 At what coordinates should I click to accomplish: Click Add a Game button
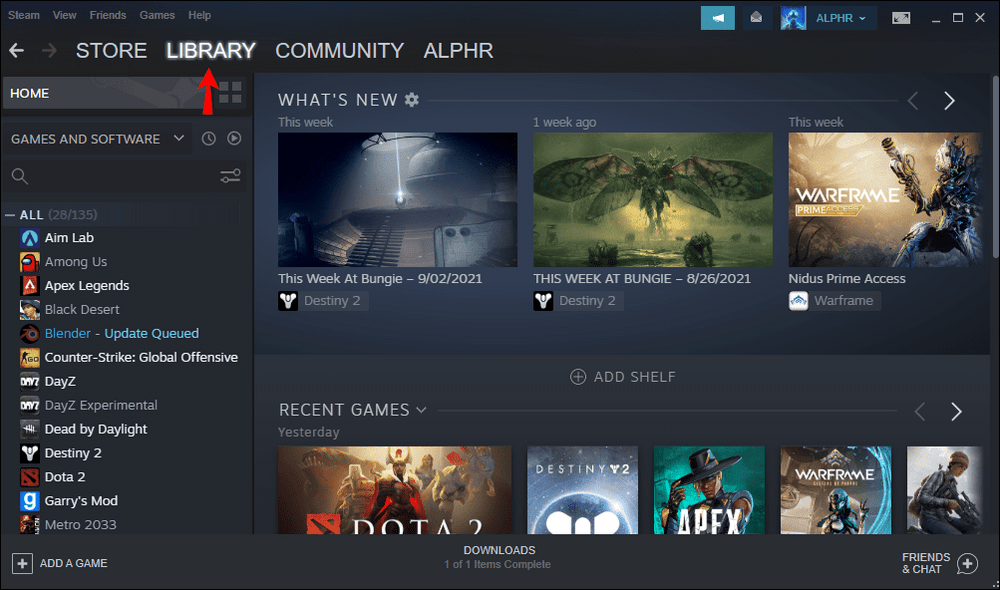pos(60,563)
